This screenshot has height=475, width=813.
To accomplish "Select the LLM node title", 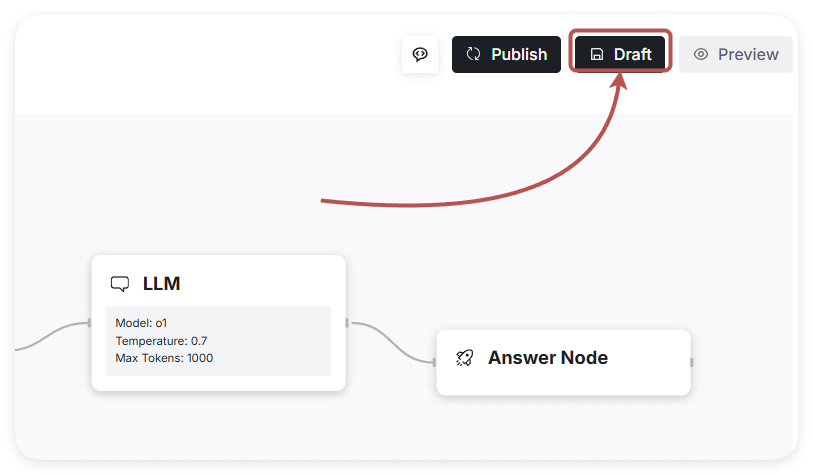I will click(x=162, y=284).
